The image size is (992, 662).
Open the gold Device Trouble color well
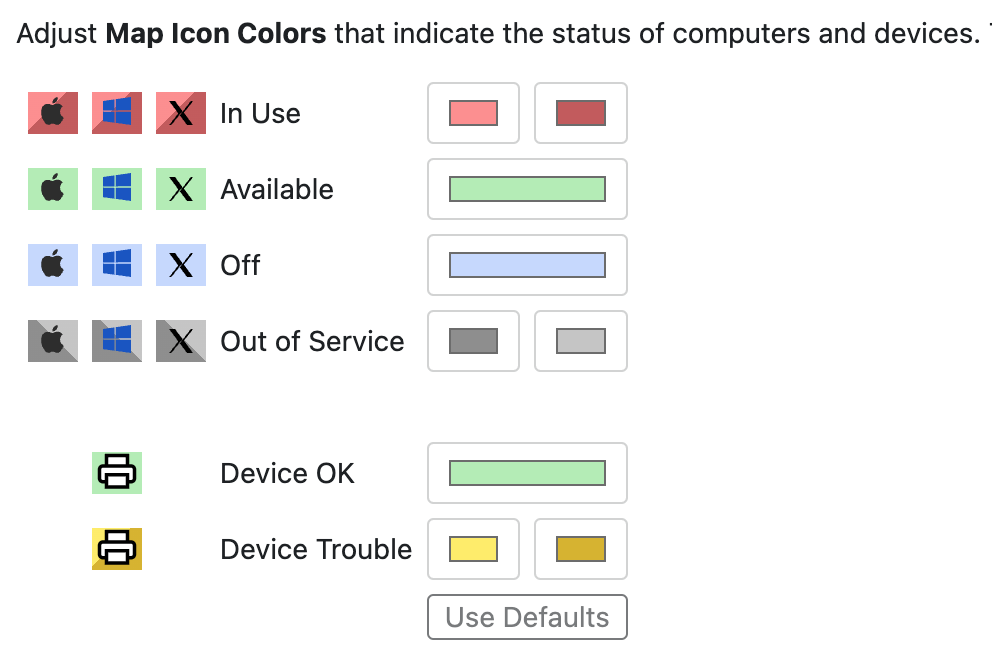tap(581, 549)
